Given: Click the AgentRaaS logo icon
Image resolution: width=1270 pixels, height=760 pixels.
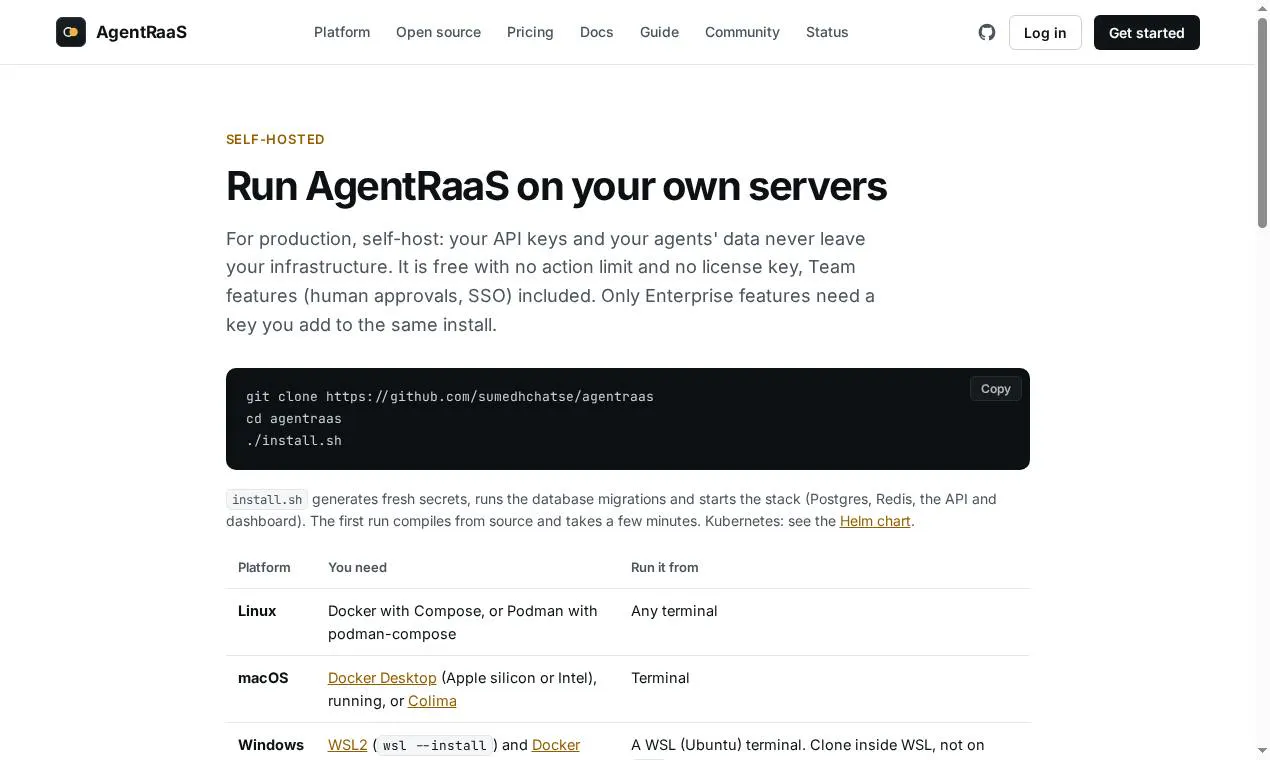Looking at the screenshot, I should click(71, 32).
